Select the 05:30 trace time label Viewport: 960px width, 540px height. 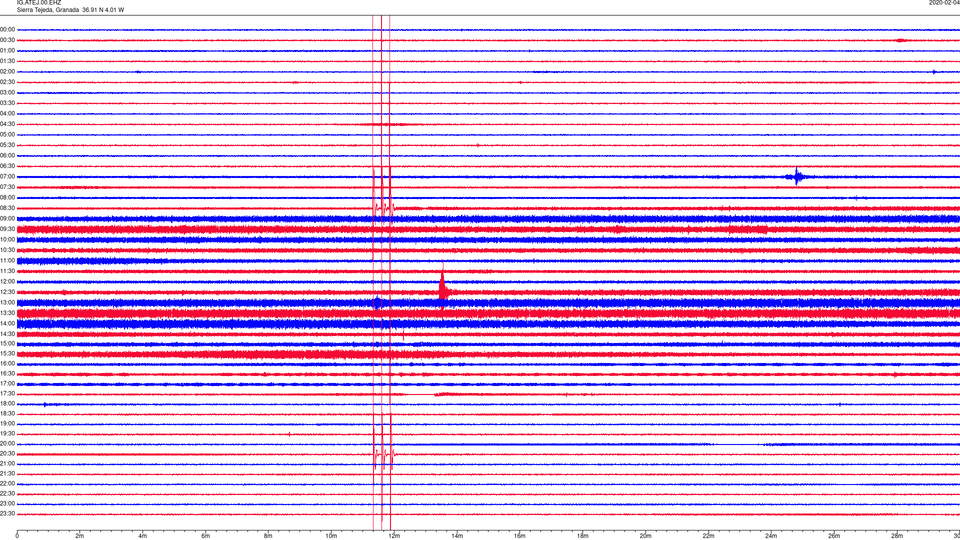click(8, 145)
